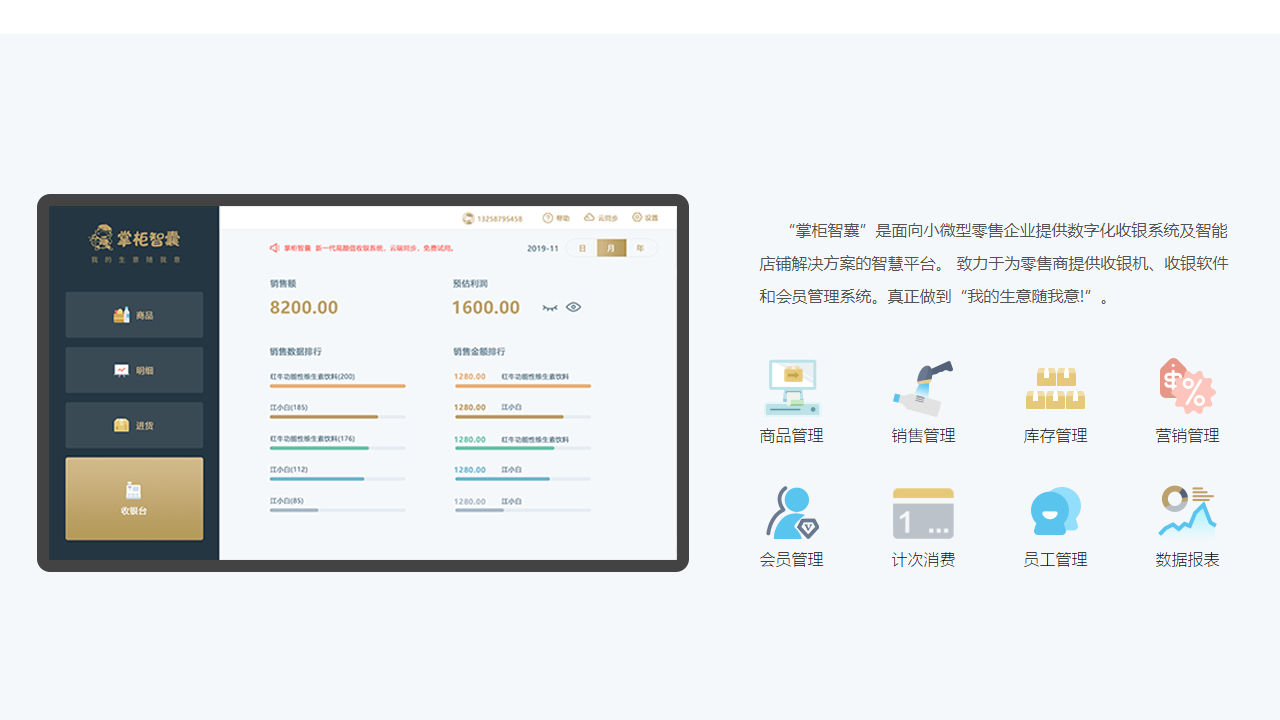This screenshot has width=1280, height=720.
Task: Open the 进货 purchasing sidebar entry
Action: 134,424
